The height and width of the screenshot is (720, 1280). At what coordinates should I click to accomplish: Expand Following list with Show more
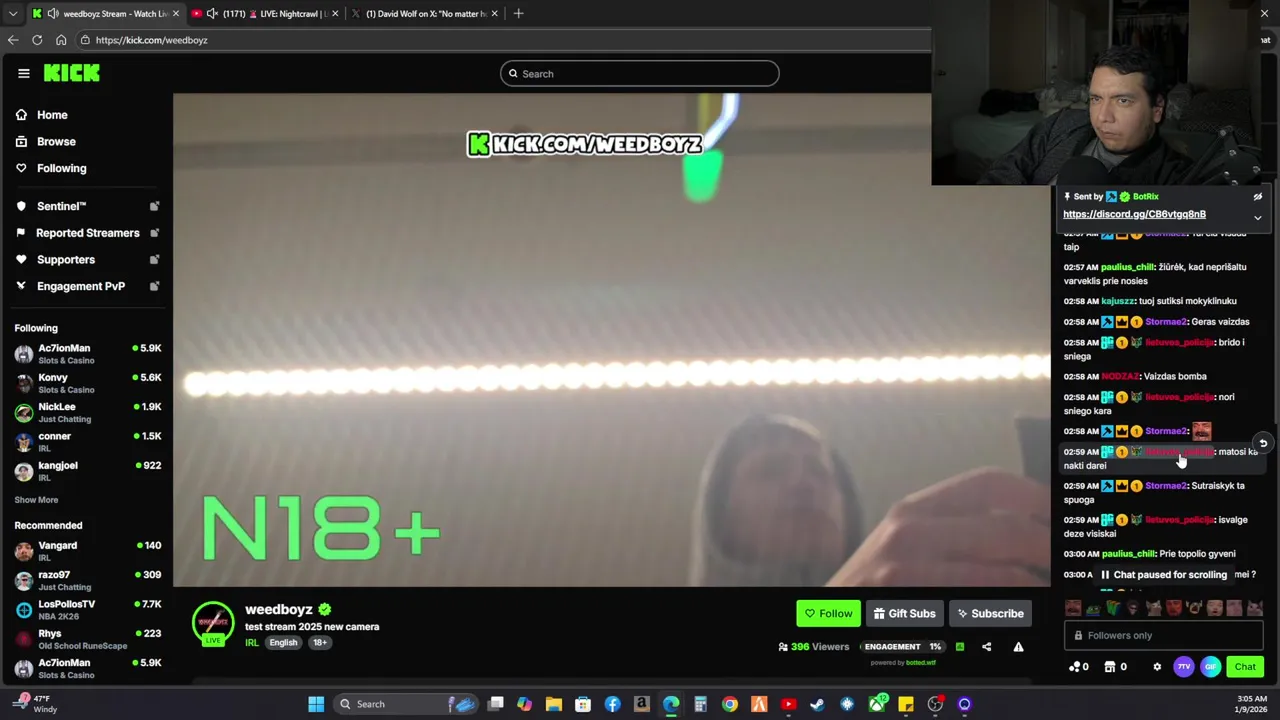tap(36, 500)
